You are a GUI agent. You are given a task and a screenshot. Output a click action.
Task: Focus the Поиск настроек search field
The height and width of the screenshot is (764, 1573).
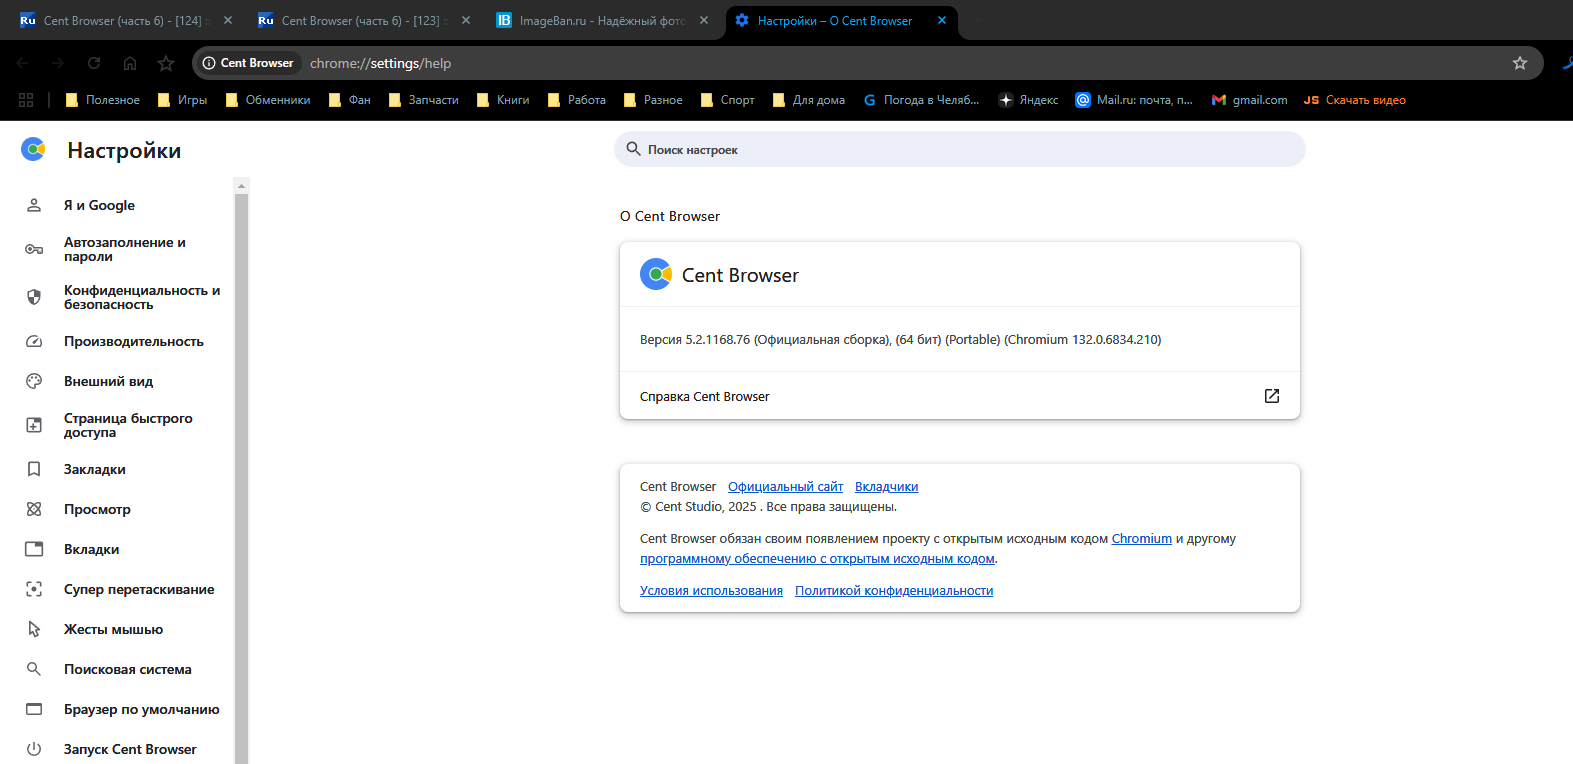pyautogui.click(x=960, y=149)
